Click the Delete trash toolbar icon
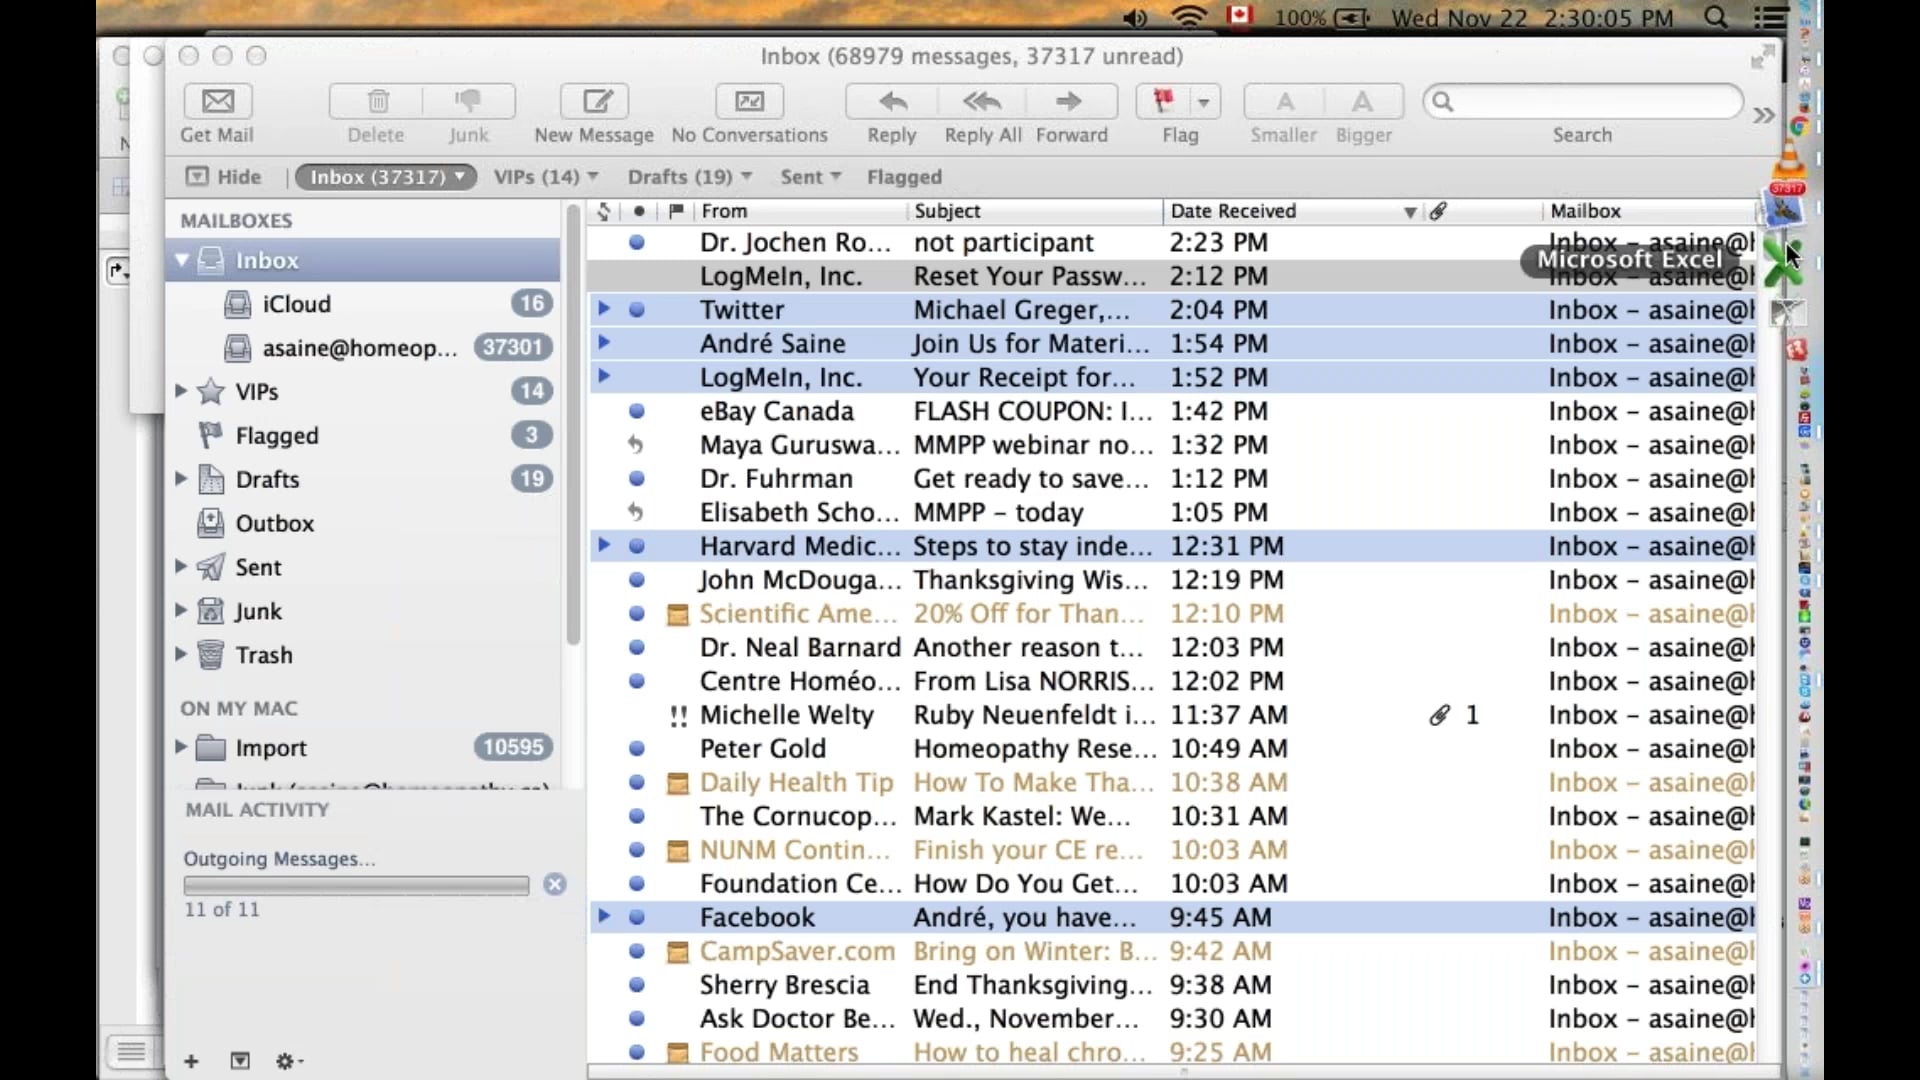The height and width of the screenshot is (1080, 1920). 377,101
